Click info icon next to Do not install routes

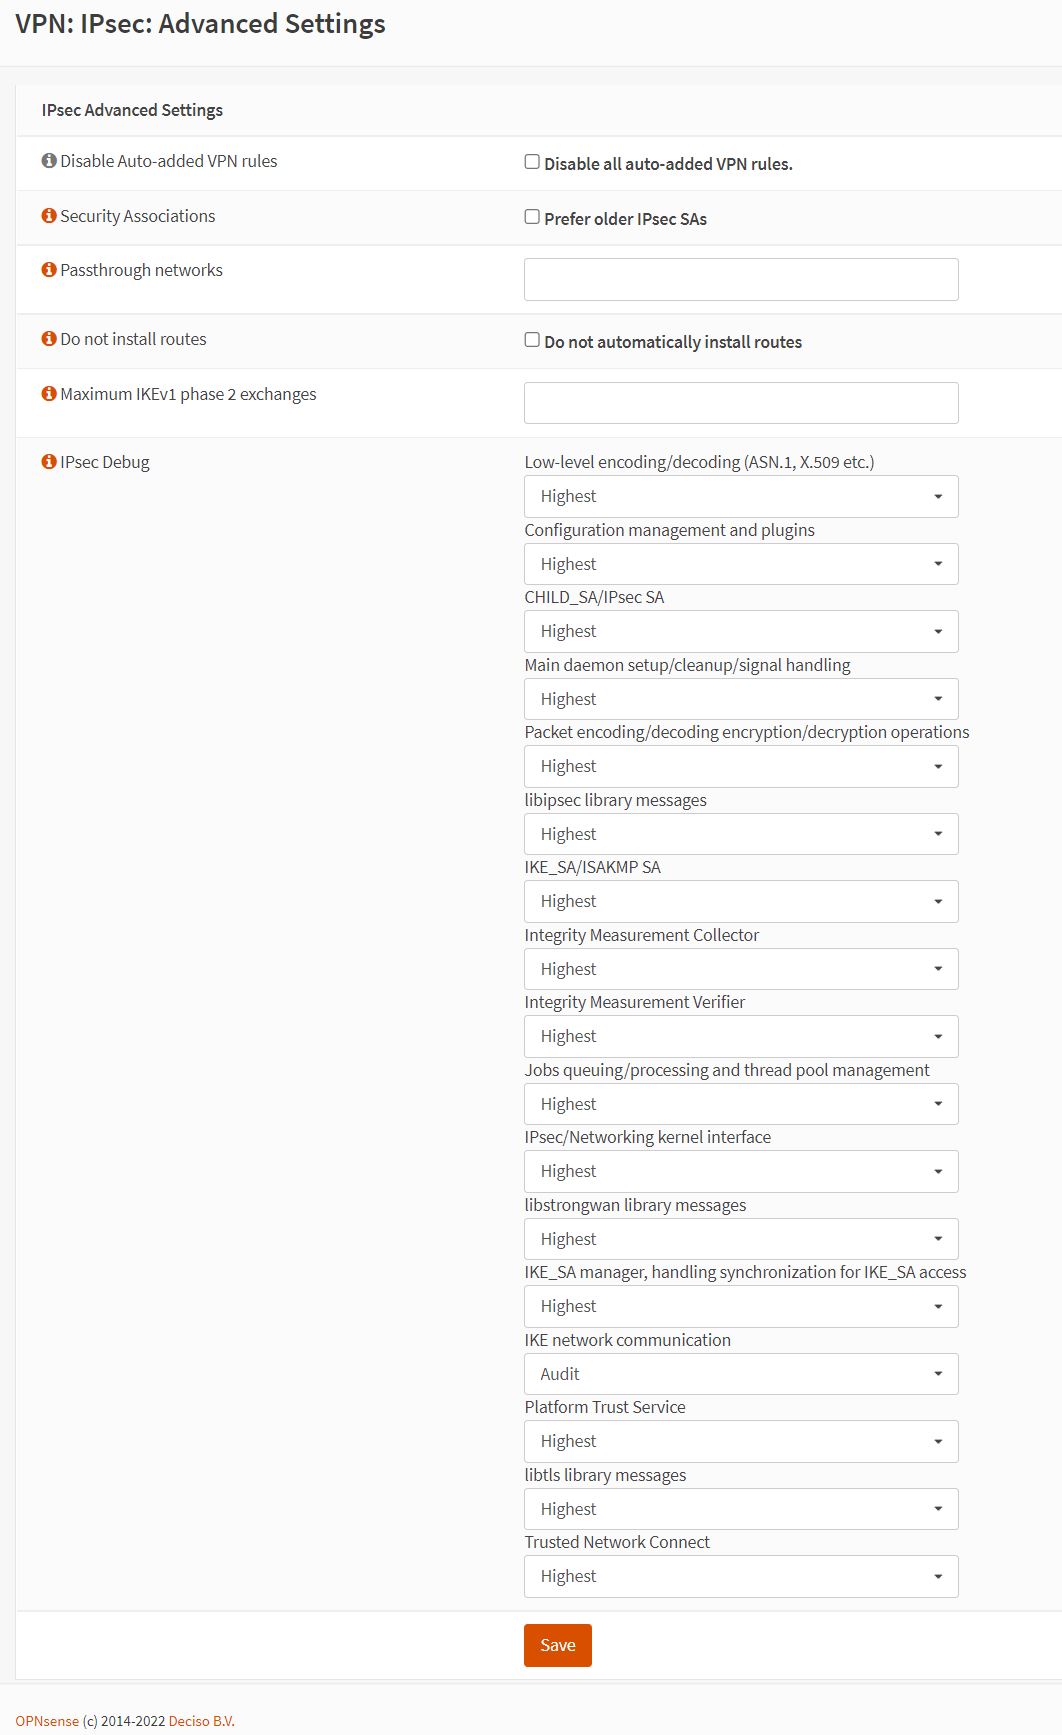[49, 339]
